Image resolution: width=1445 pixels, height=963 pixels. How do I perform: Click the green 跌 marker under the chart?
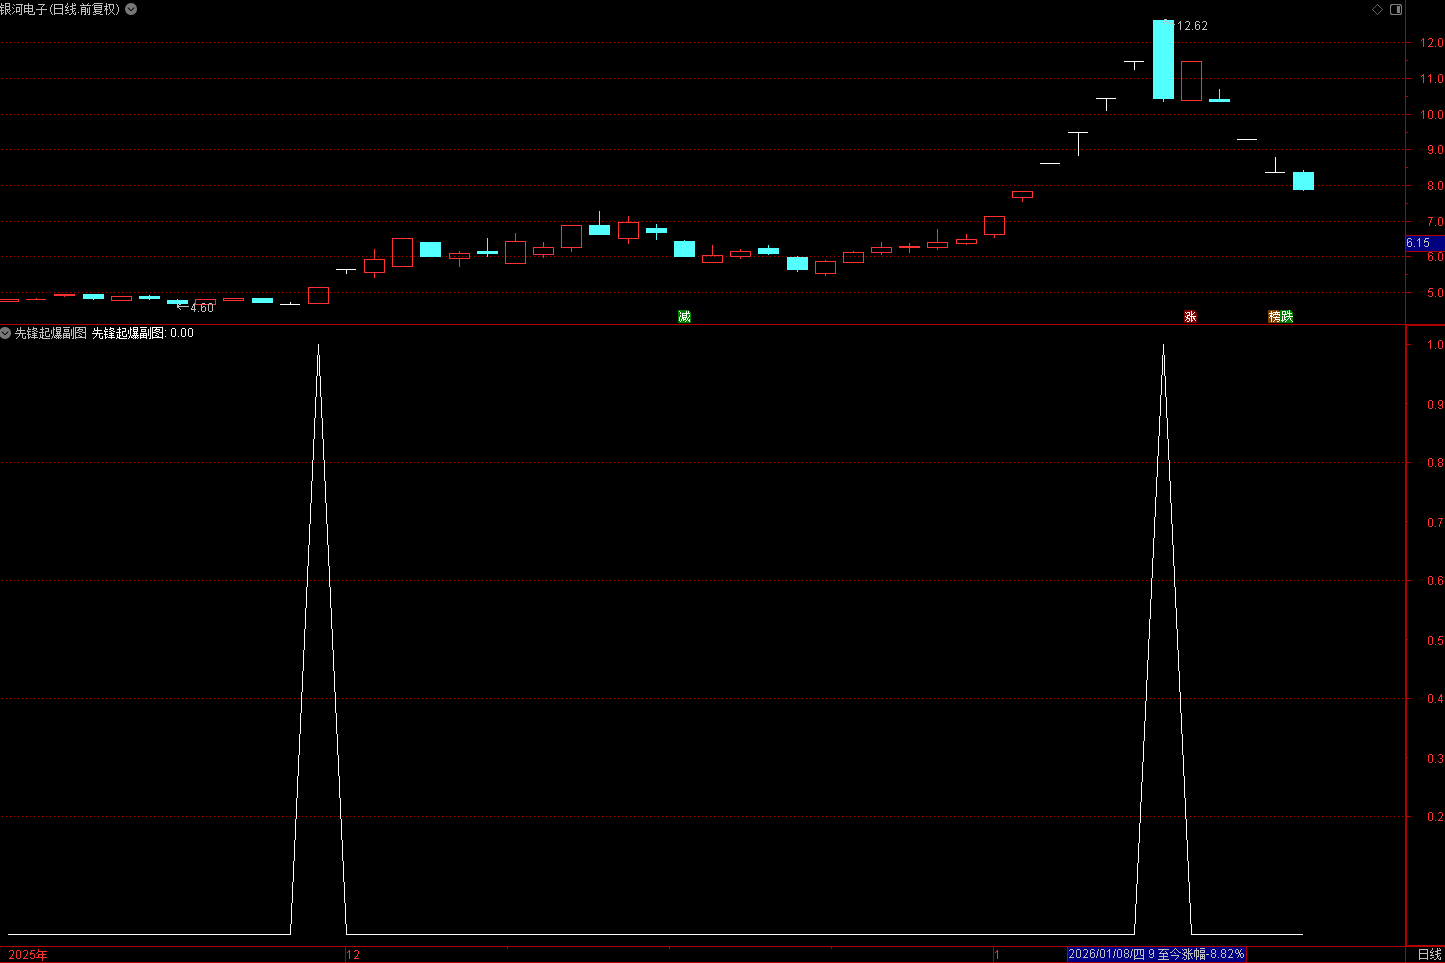(x=1287, y=316)
